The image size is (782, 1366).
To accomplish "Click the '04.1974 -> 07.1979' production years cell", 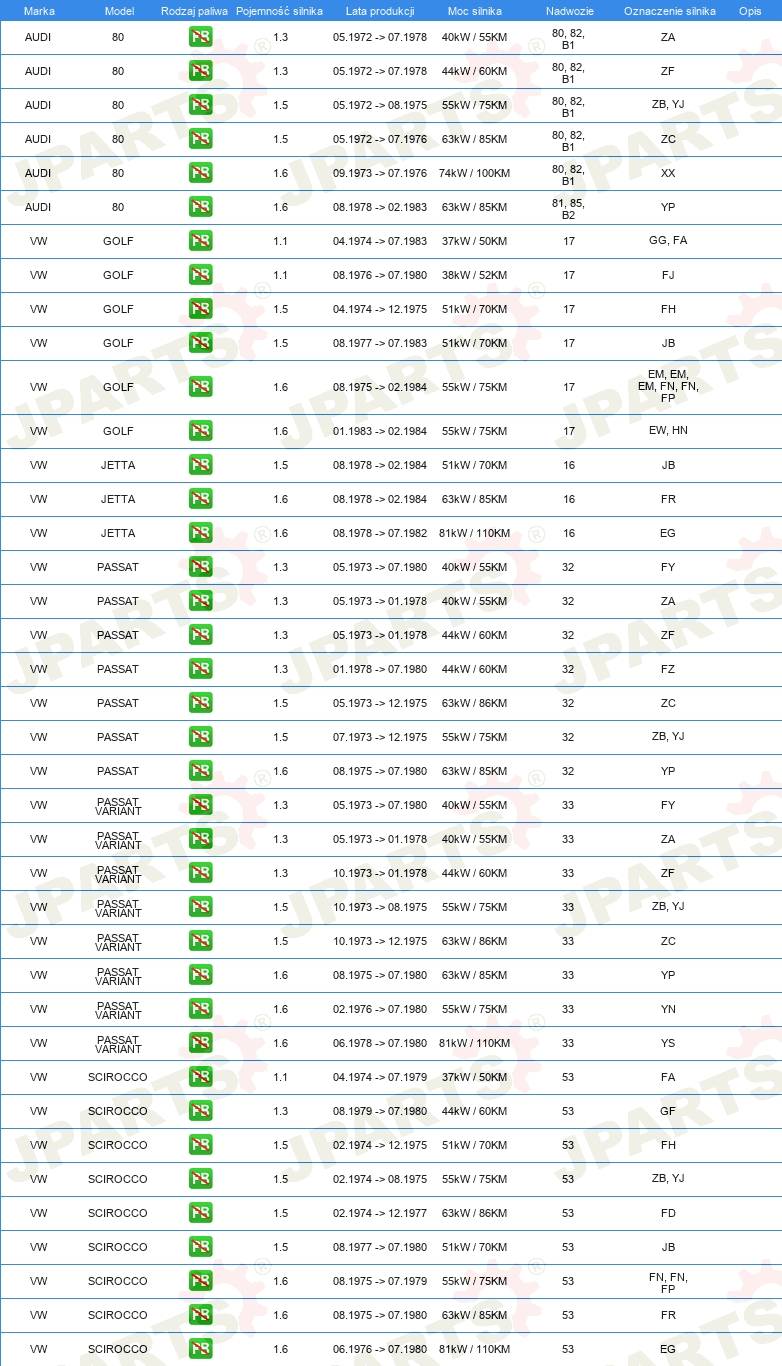I will pos(380,1077).
